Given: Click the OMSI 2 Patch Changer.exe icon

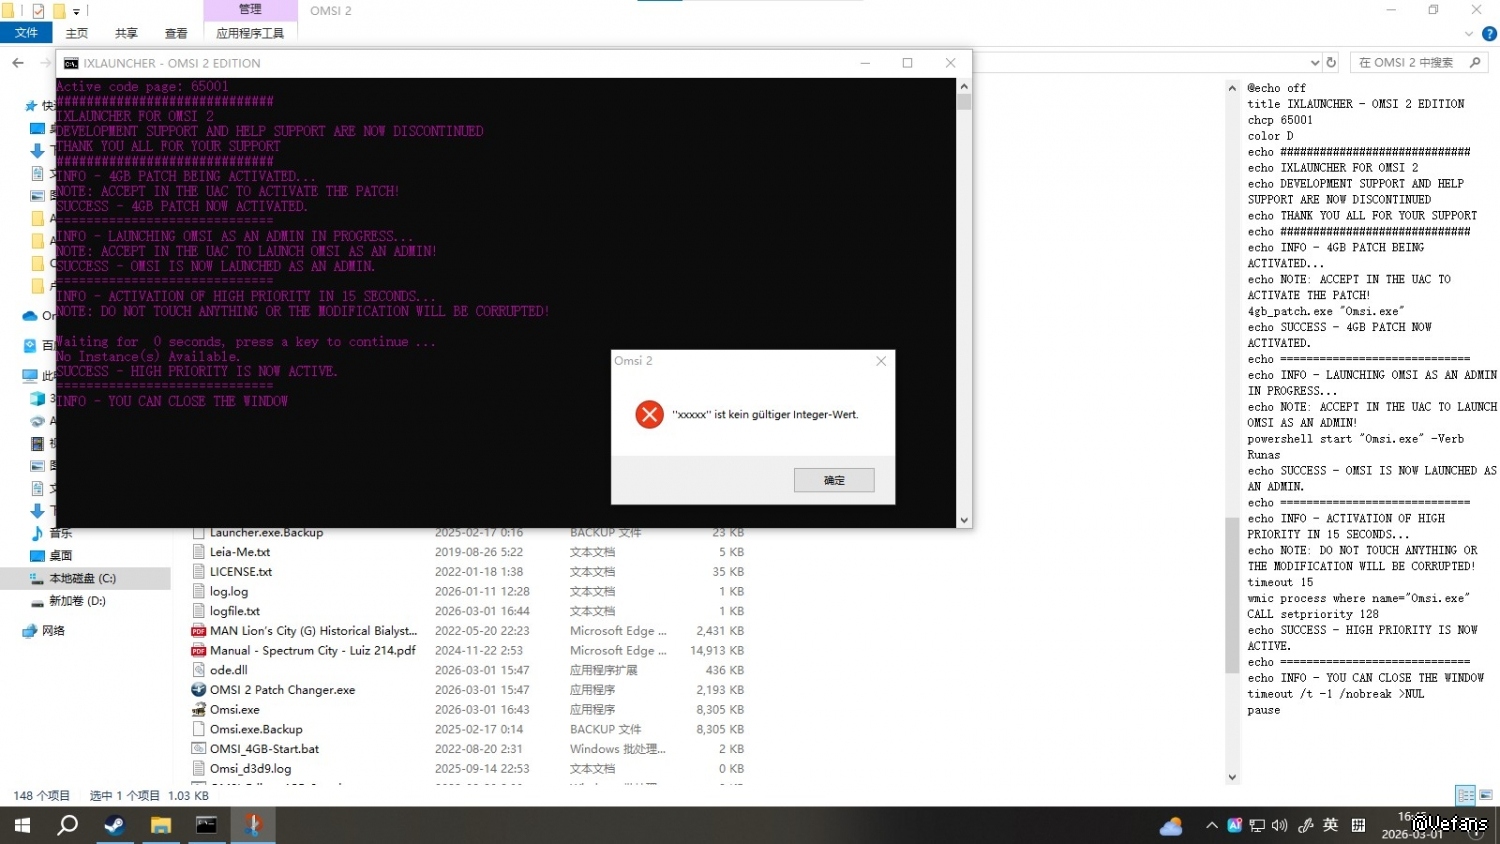Looking at the screenshot, I should pos(199,690).
